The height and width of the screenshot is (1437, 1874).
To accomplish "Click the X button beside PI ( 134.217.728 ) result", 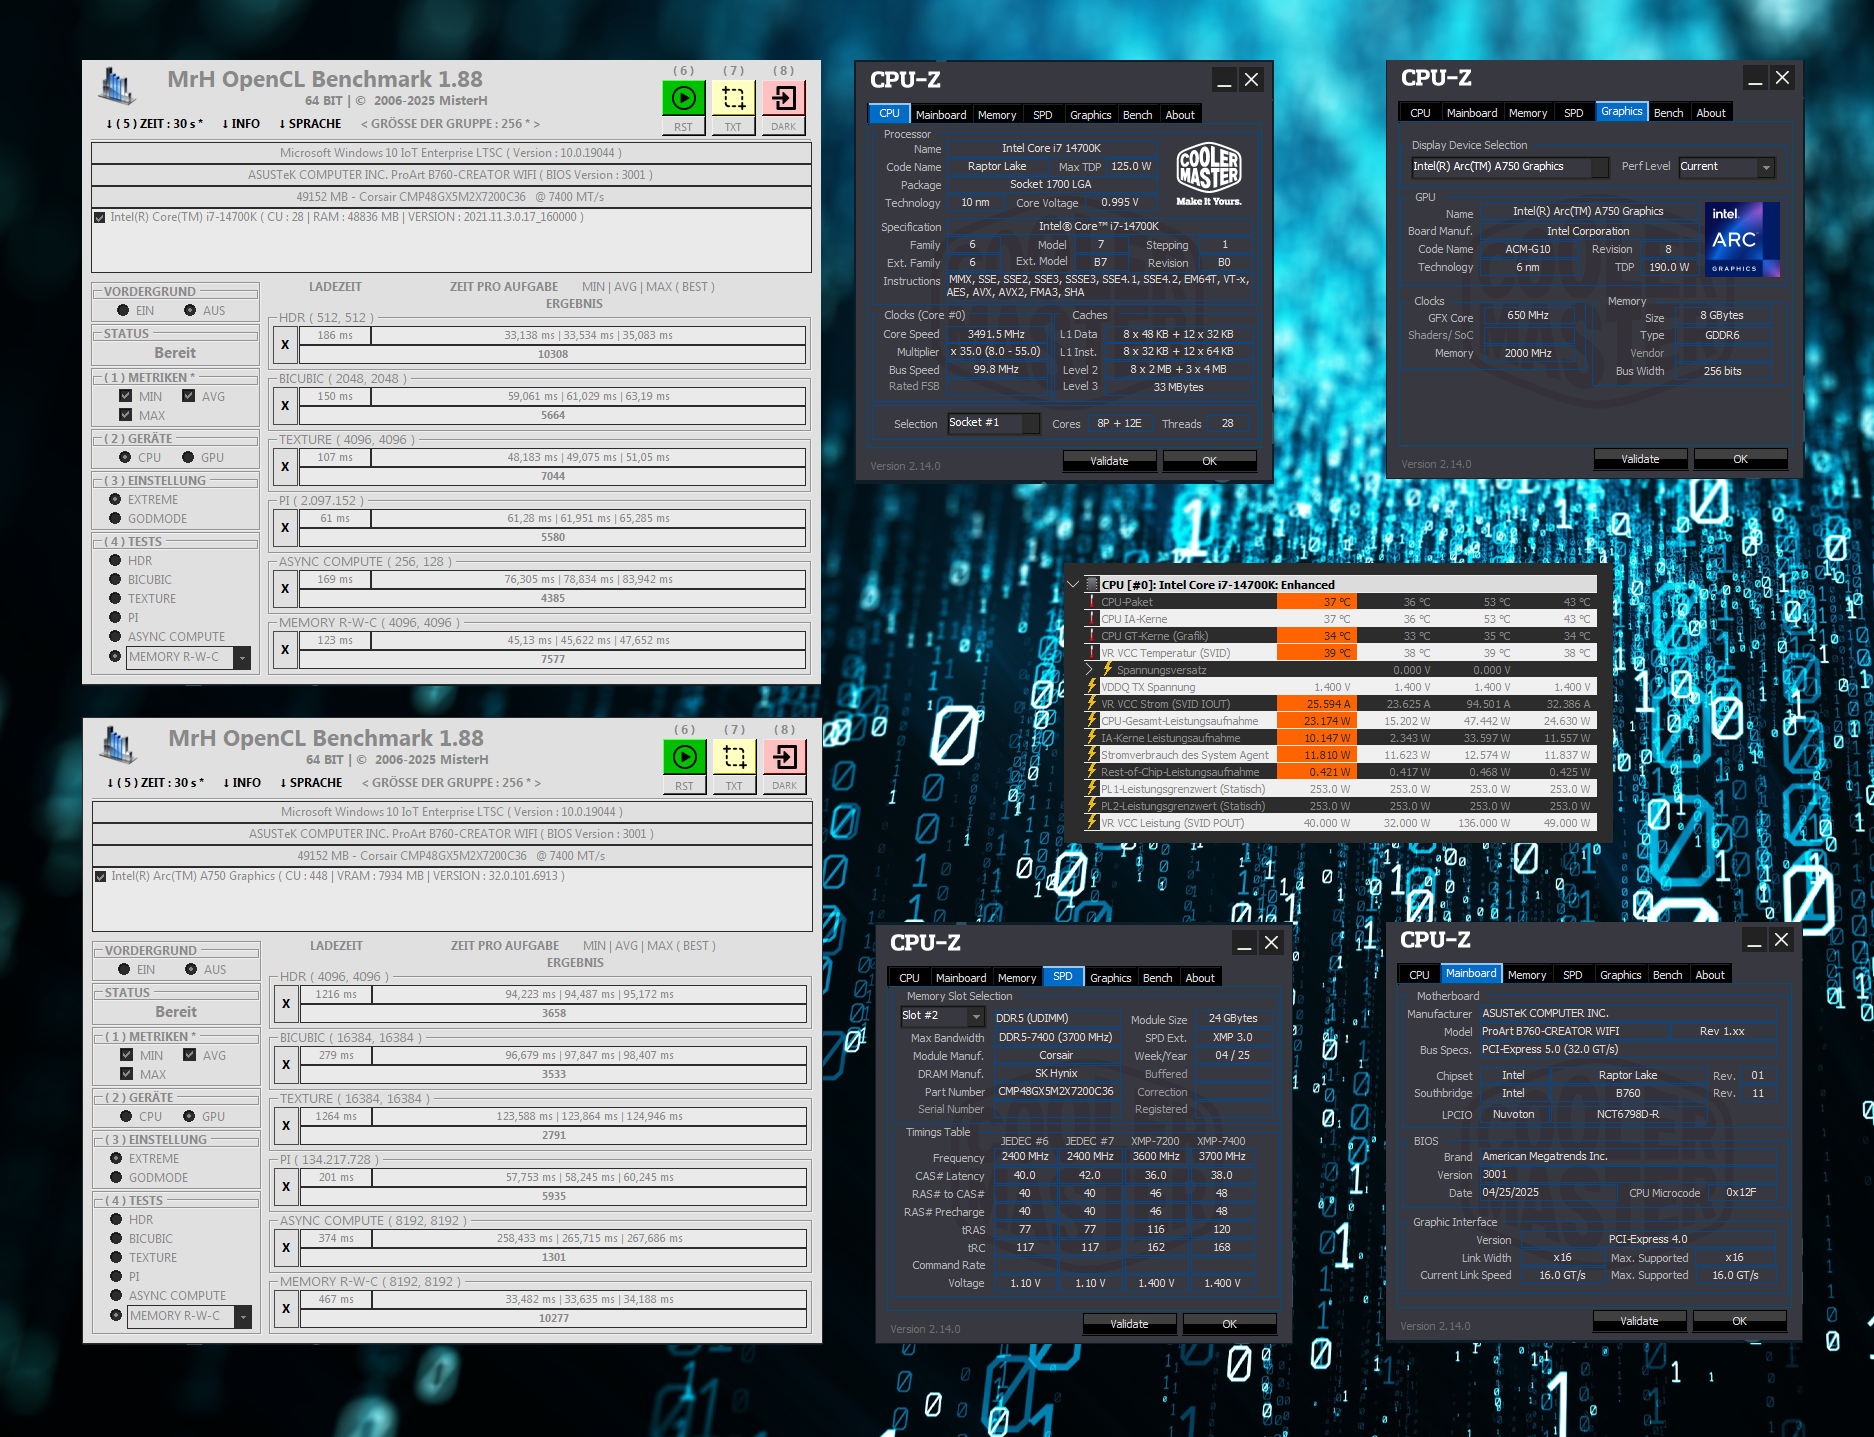I will [x=286, y=1186].
